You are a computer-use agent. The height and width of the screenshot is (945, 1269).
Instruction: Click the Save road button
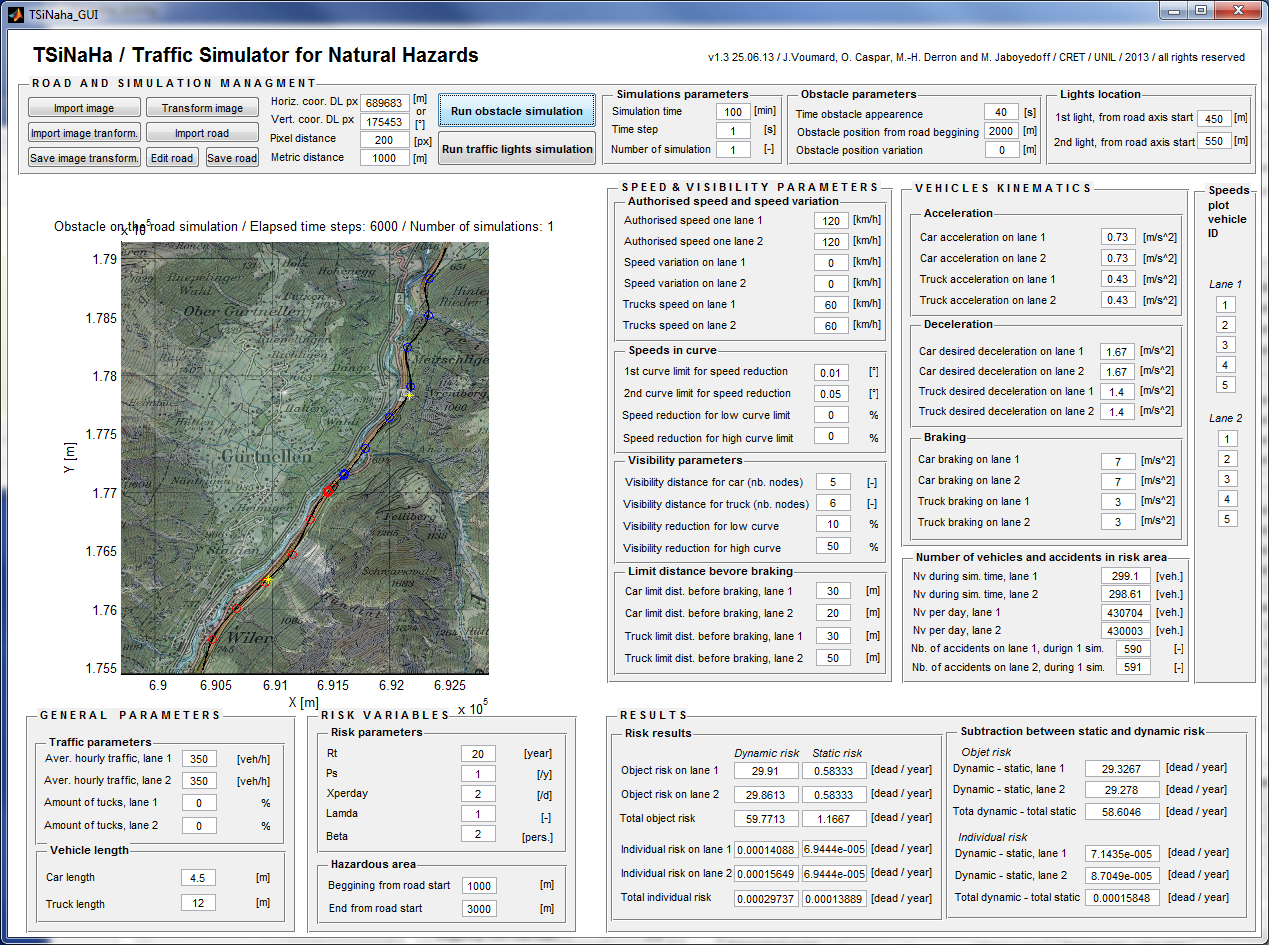(232, 158)
